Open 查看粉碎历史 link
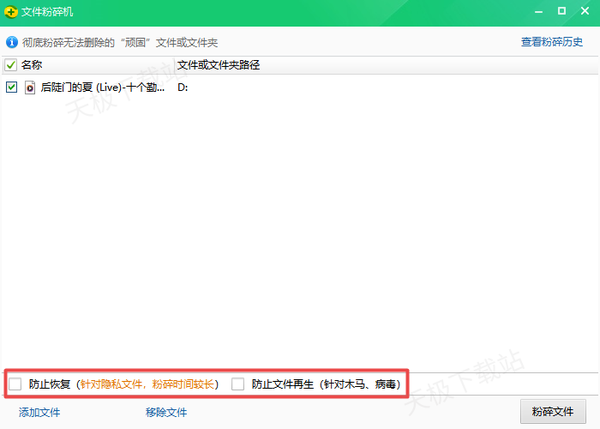The height and width of the screenshot is (429, 600). pyautogui.click(x=551, y=43)
